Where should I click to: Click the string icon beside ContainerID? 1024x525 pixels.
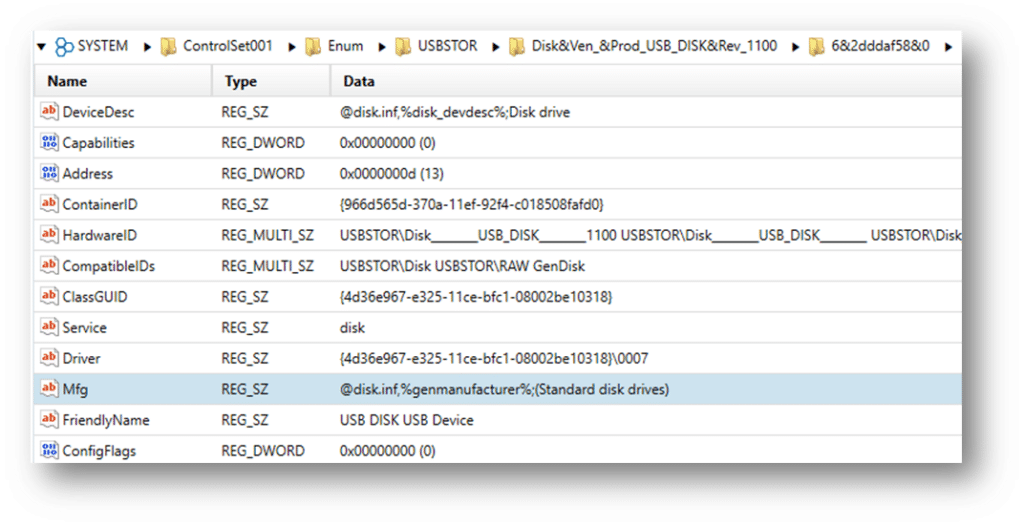pyautogui.click(x=49, y=204)
